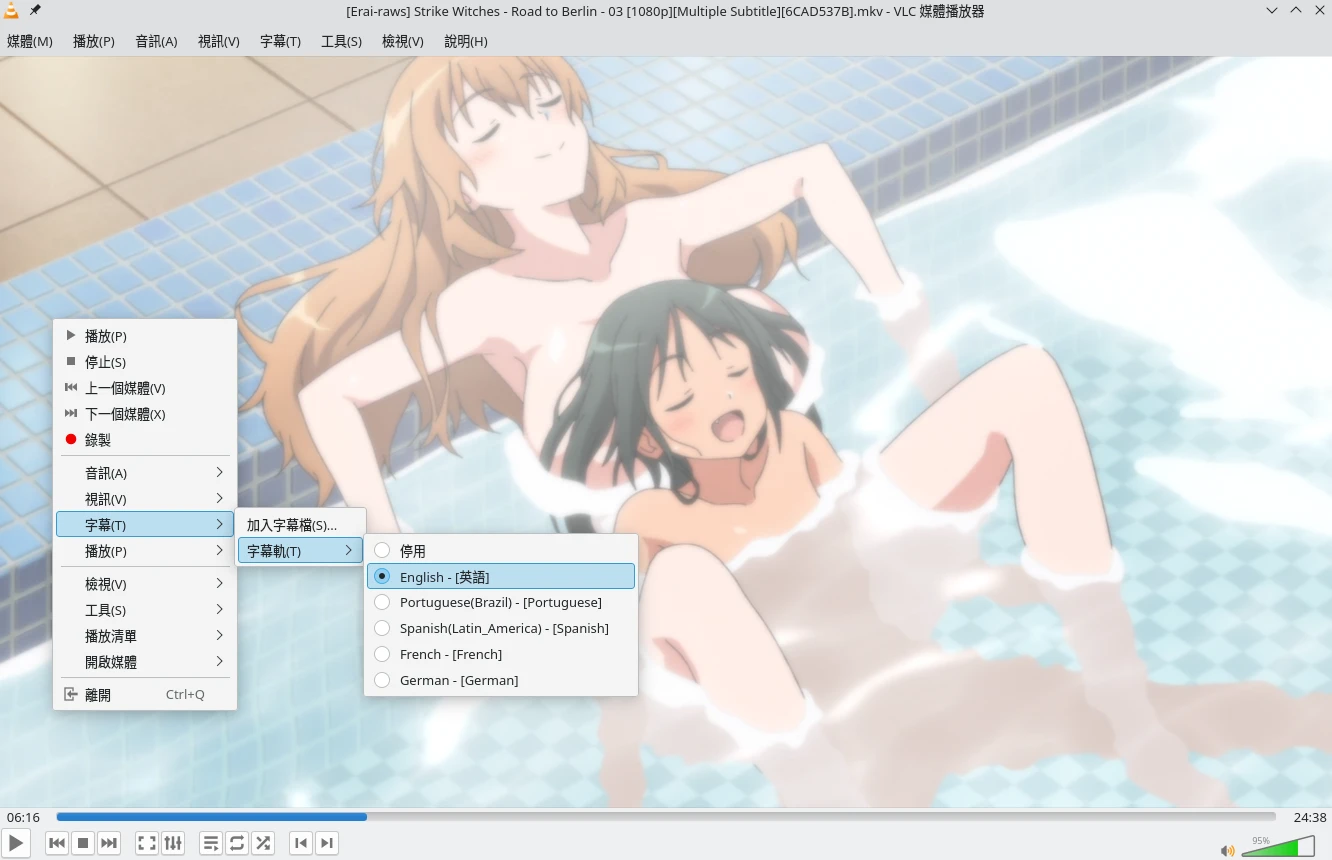Jump to previous media in bottom toolbar

(x=57, y=843)
